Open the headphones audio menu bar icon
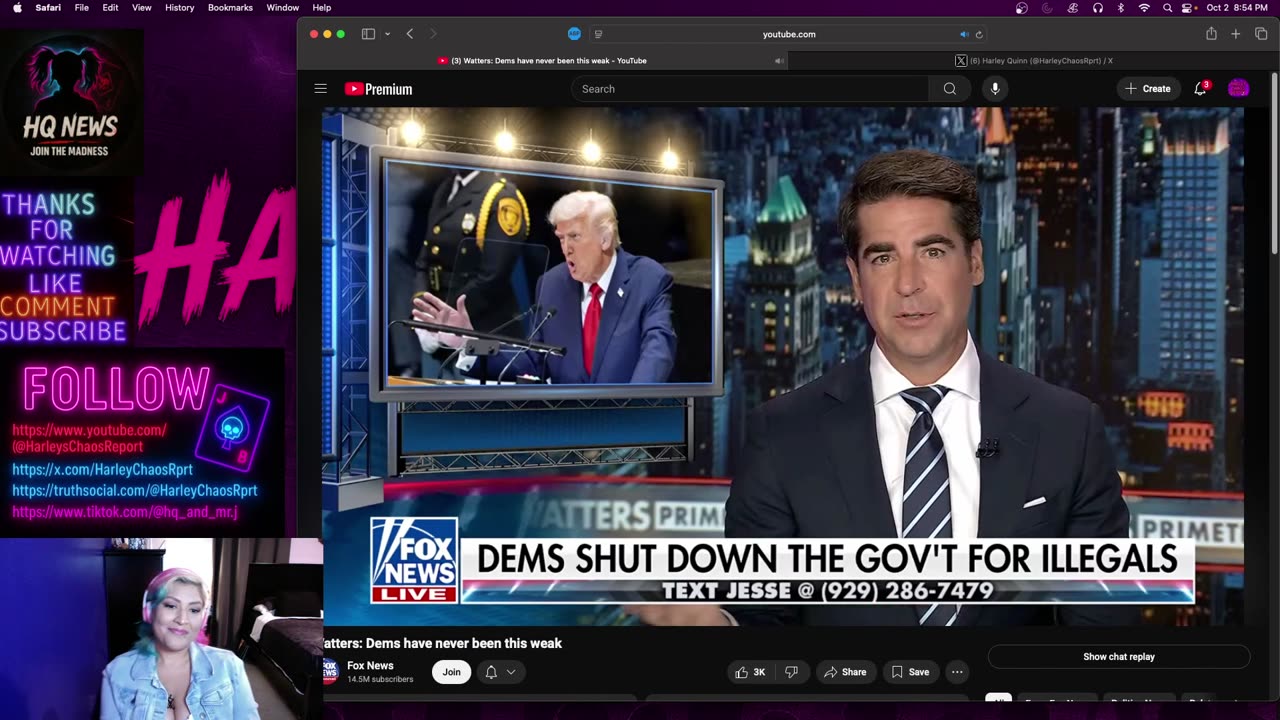The height and width of the screenshot is (720, 1280). [x=1097, y=8]
